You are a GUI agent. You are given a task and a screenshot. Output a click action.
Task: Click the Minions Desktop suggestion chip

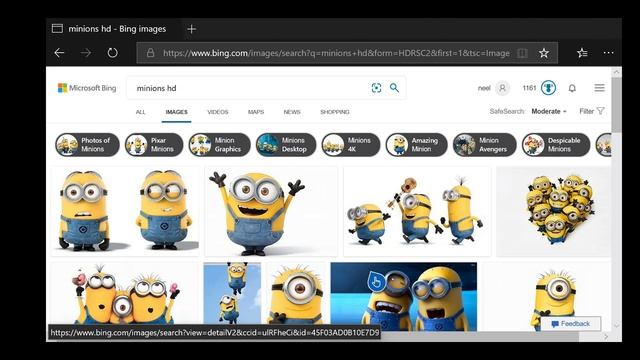click(x=286, y=144)
